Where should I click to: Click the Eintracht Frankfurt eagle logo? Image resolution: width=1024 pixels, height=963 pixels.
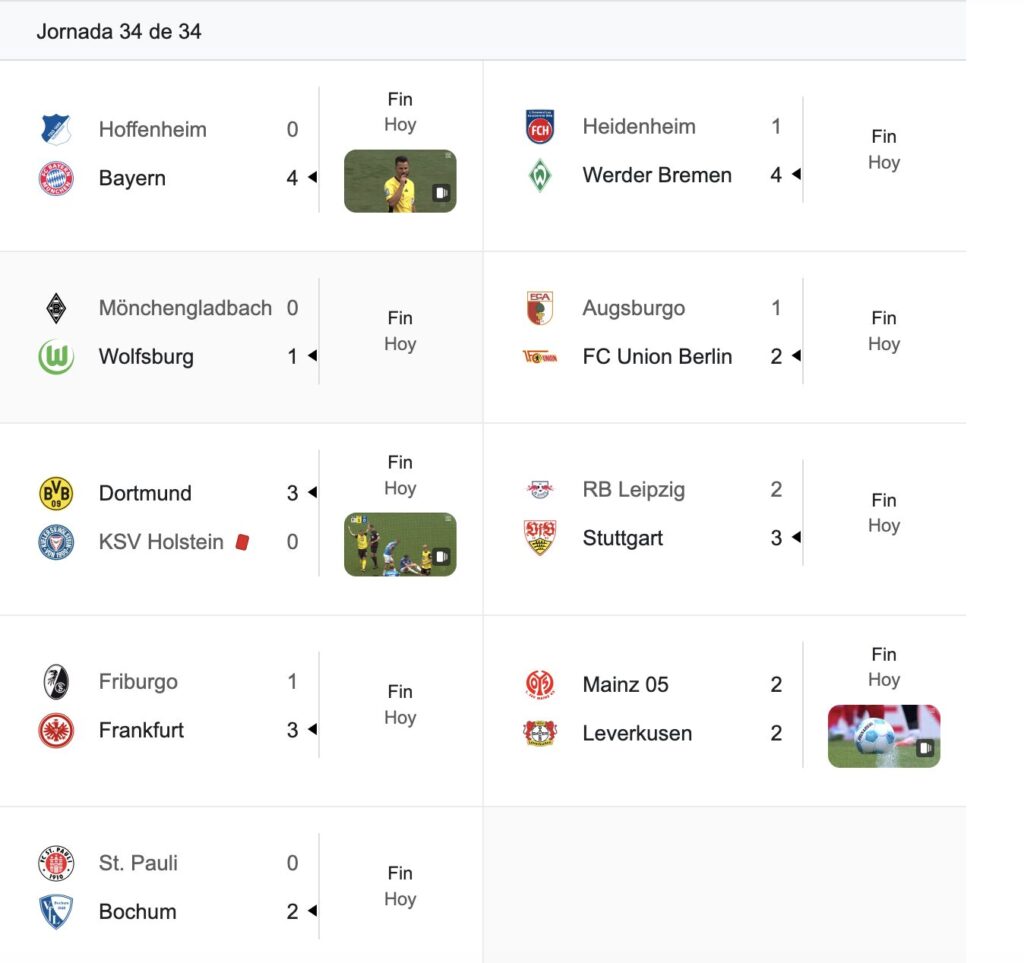pyautogui.click(x=56, y=730)
